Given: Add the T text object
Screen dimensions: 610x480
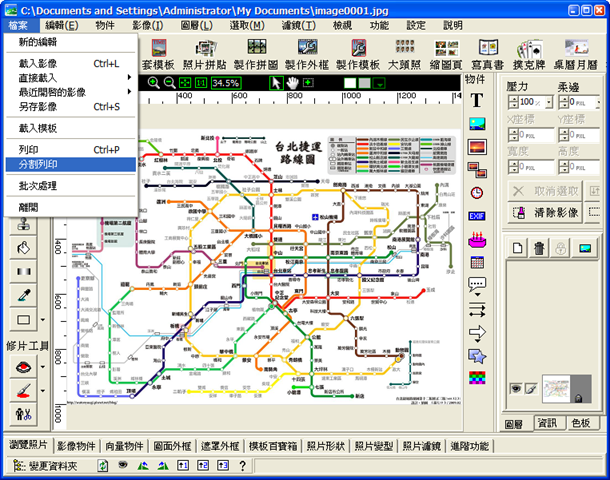Looking at the screenshot, I should point(477,100).
